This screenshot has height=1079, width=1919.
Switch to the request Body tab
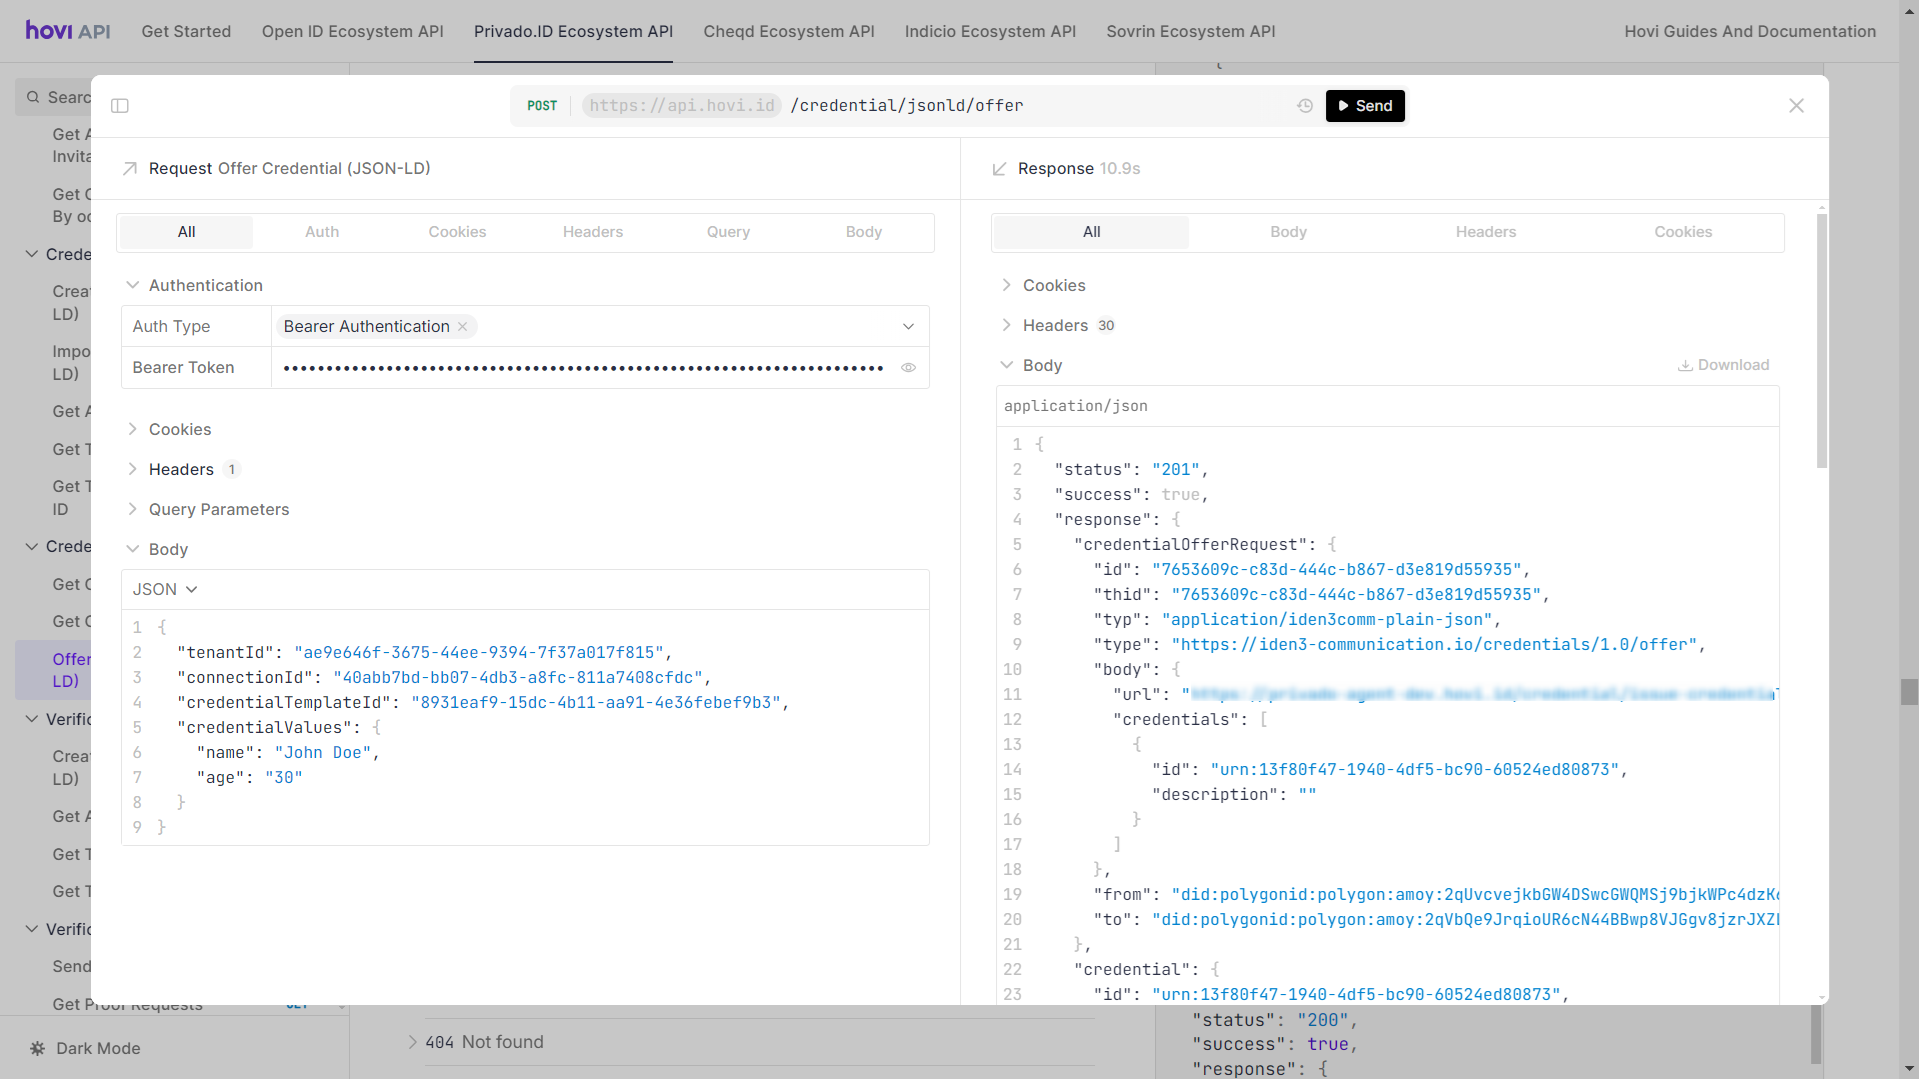tap(863, 232)
